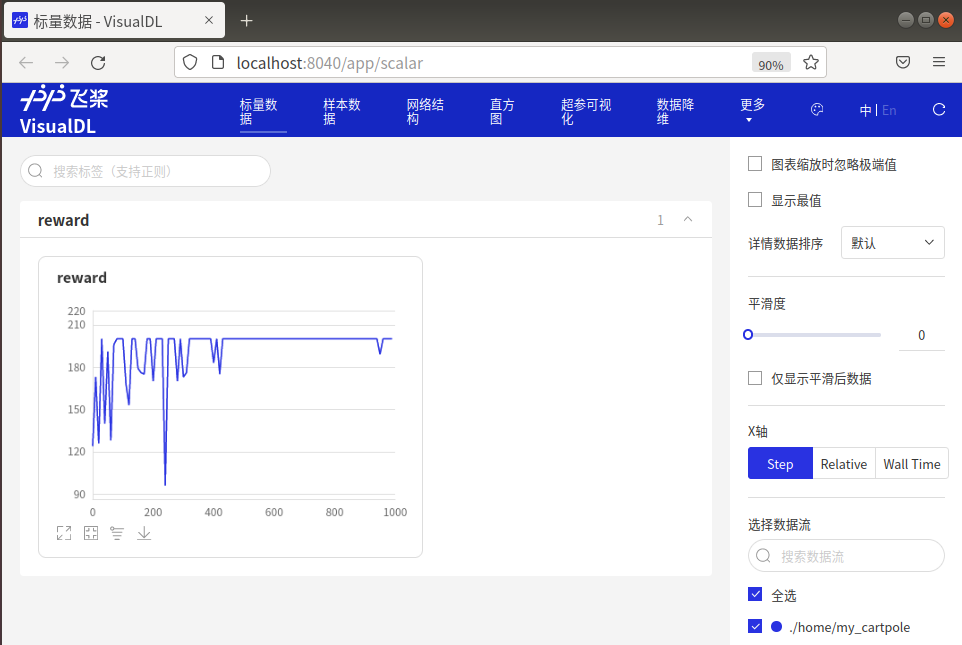Click the blue my_cartpole color dot

point(776,627)
